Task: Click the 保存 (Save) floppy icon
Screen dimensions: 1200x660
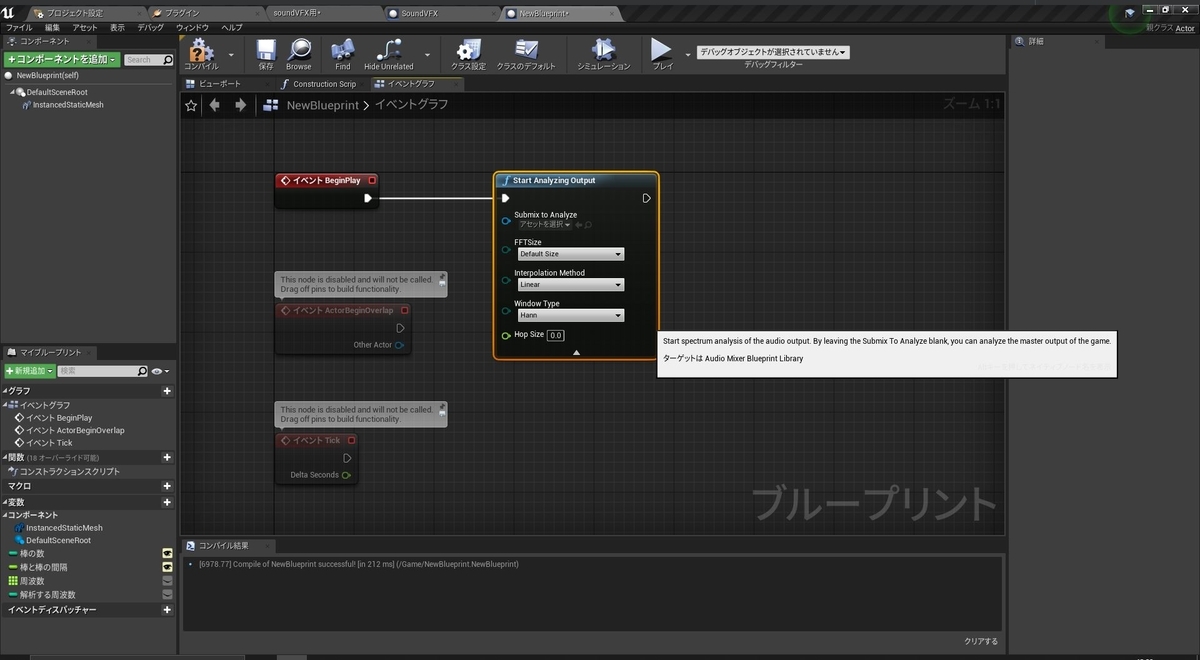Action: [x=266, y=53]
